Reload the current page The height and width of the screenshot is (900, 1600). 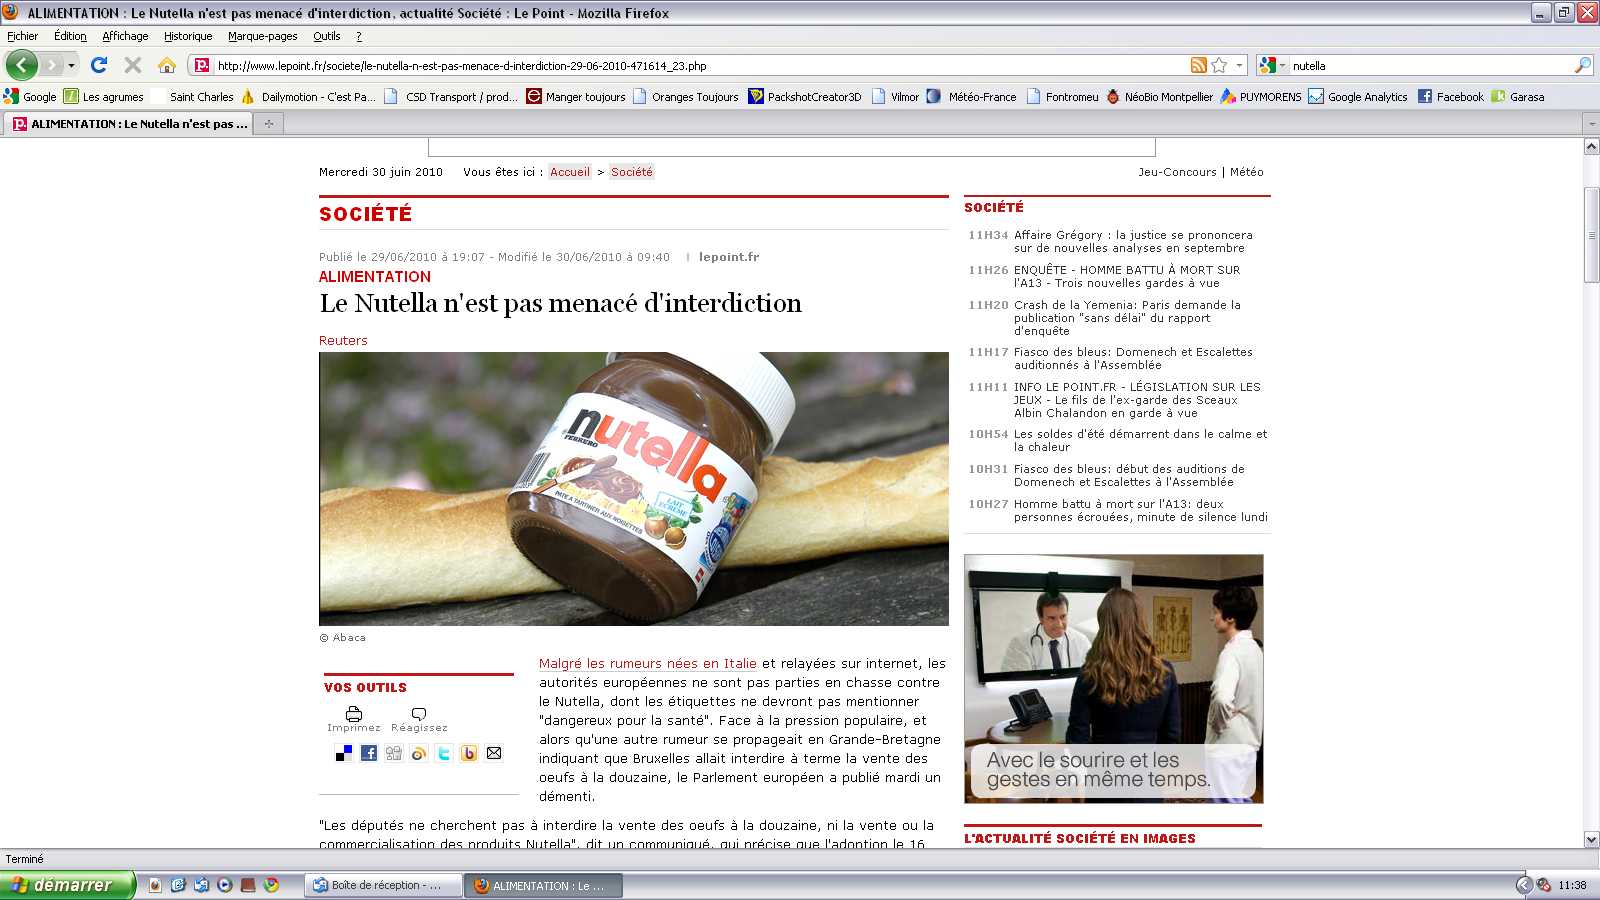[x=99, y=65]
